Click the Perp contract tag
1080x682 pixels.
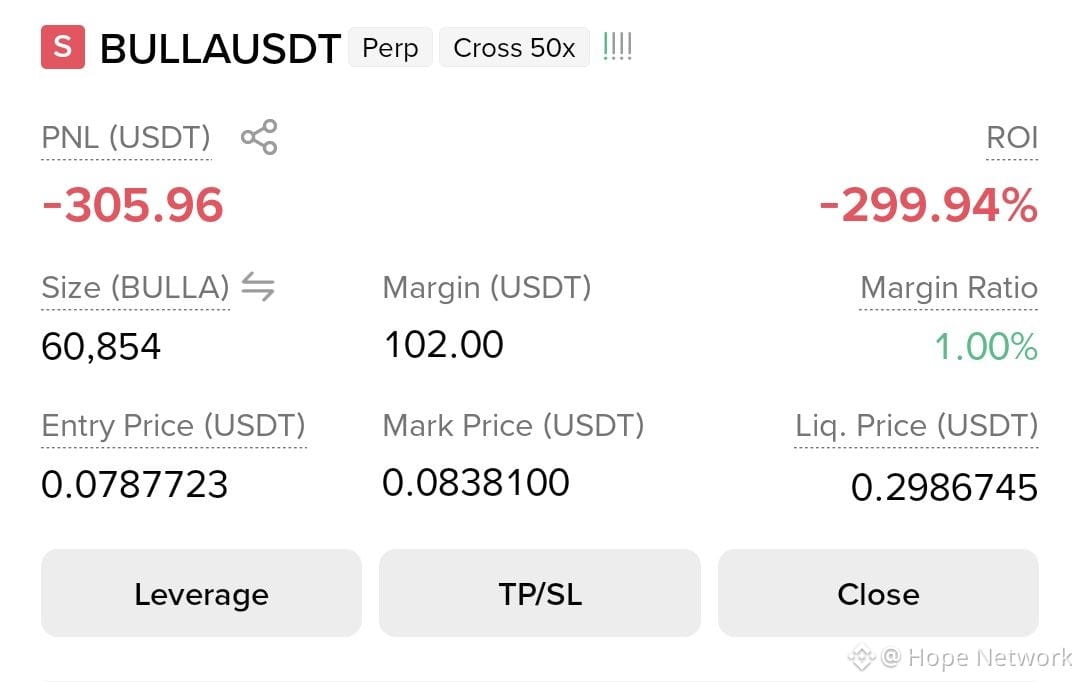pyautogui.click(x=390, y=48)
